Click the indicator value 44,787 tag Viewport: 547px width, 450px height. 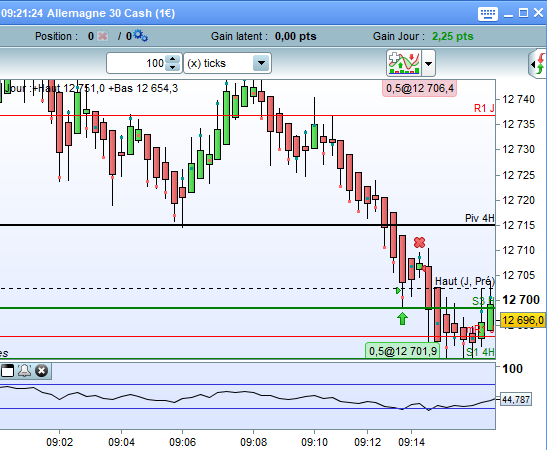pyautogui.click(x=516, y=399)
